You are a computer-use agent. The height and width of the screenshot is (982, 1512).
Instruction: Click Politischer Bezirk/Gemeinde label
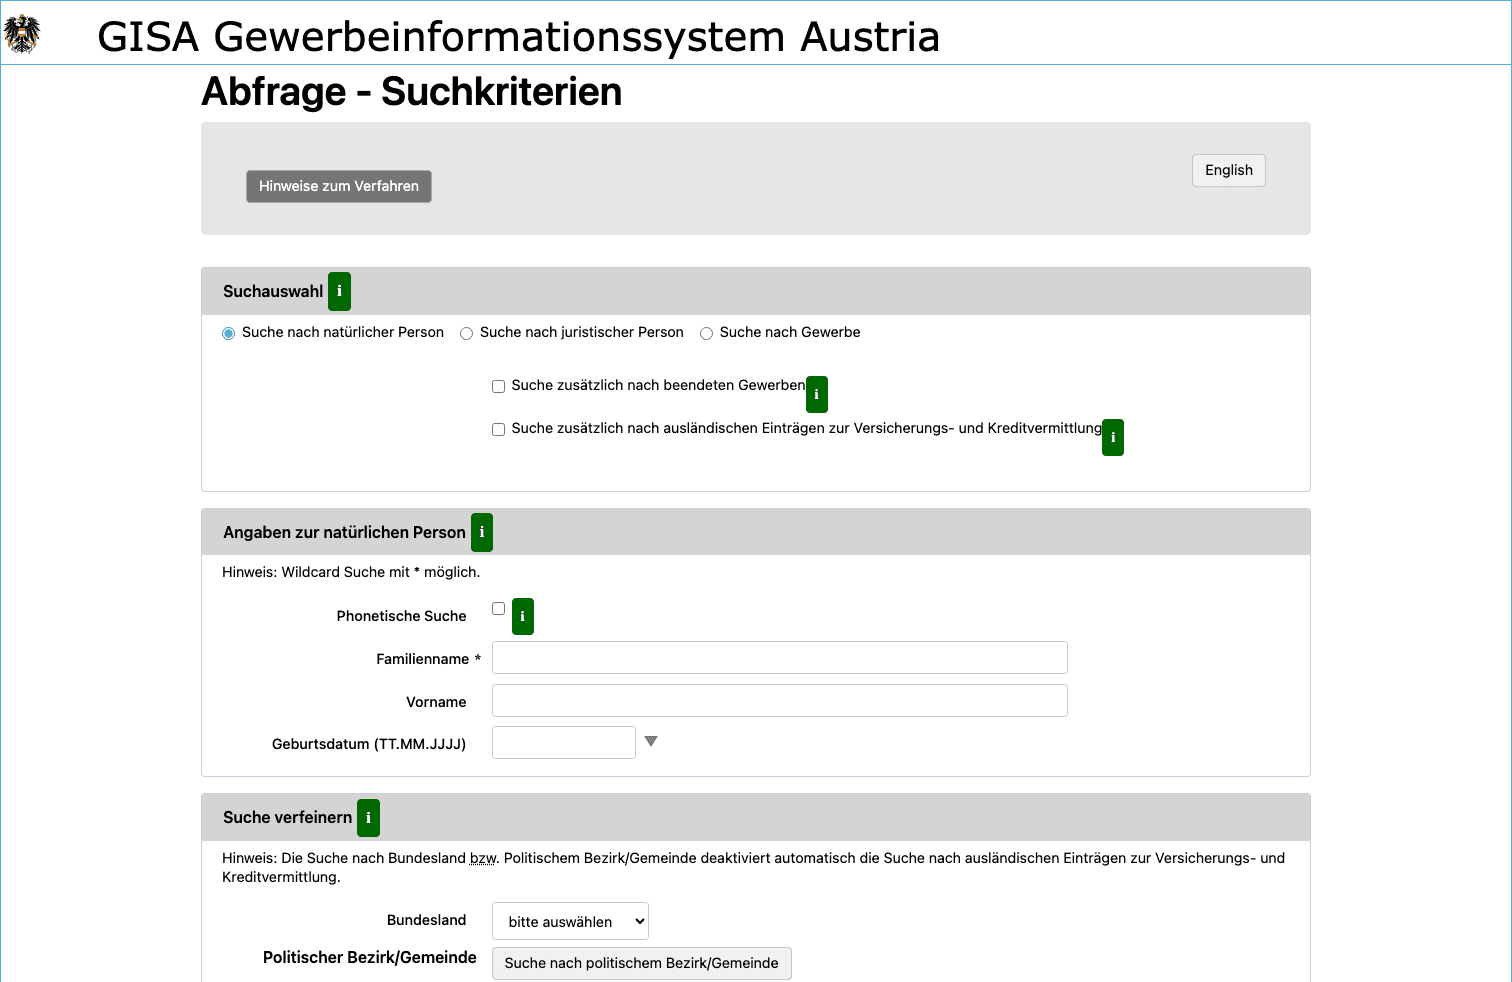tap(370, 957)
